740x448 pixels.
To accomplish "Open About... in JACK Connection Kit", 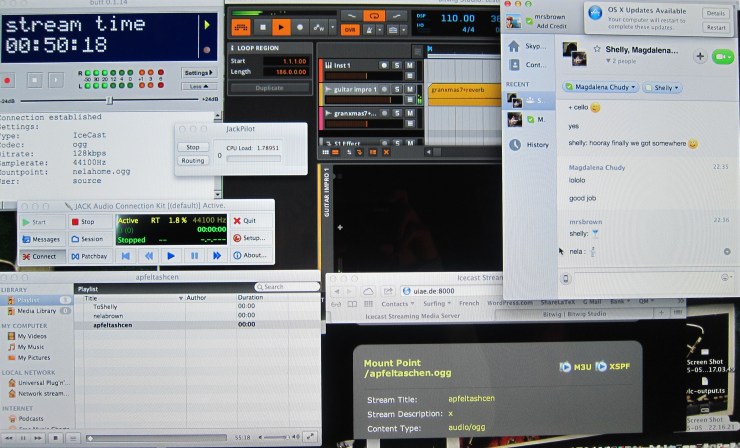I will (252, 255).
